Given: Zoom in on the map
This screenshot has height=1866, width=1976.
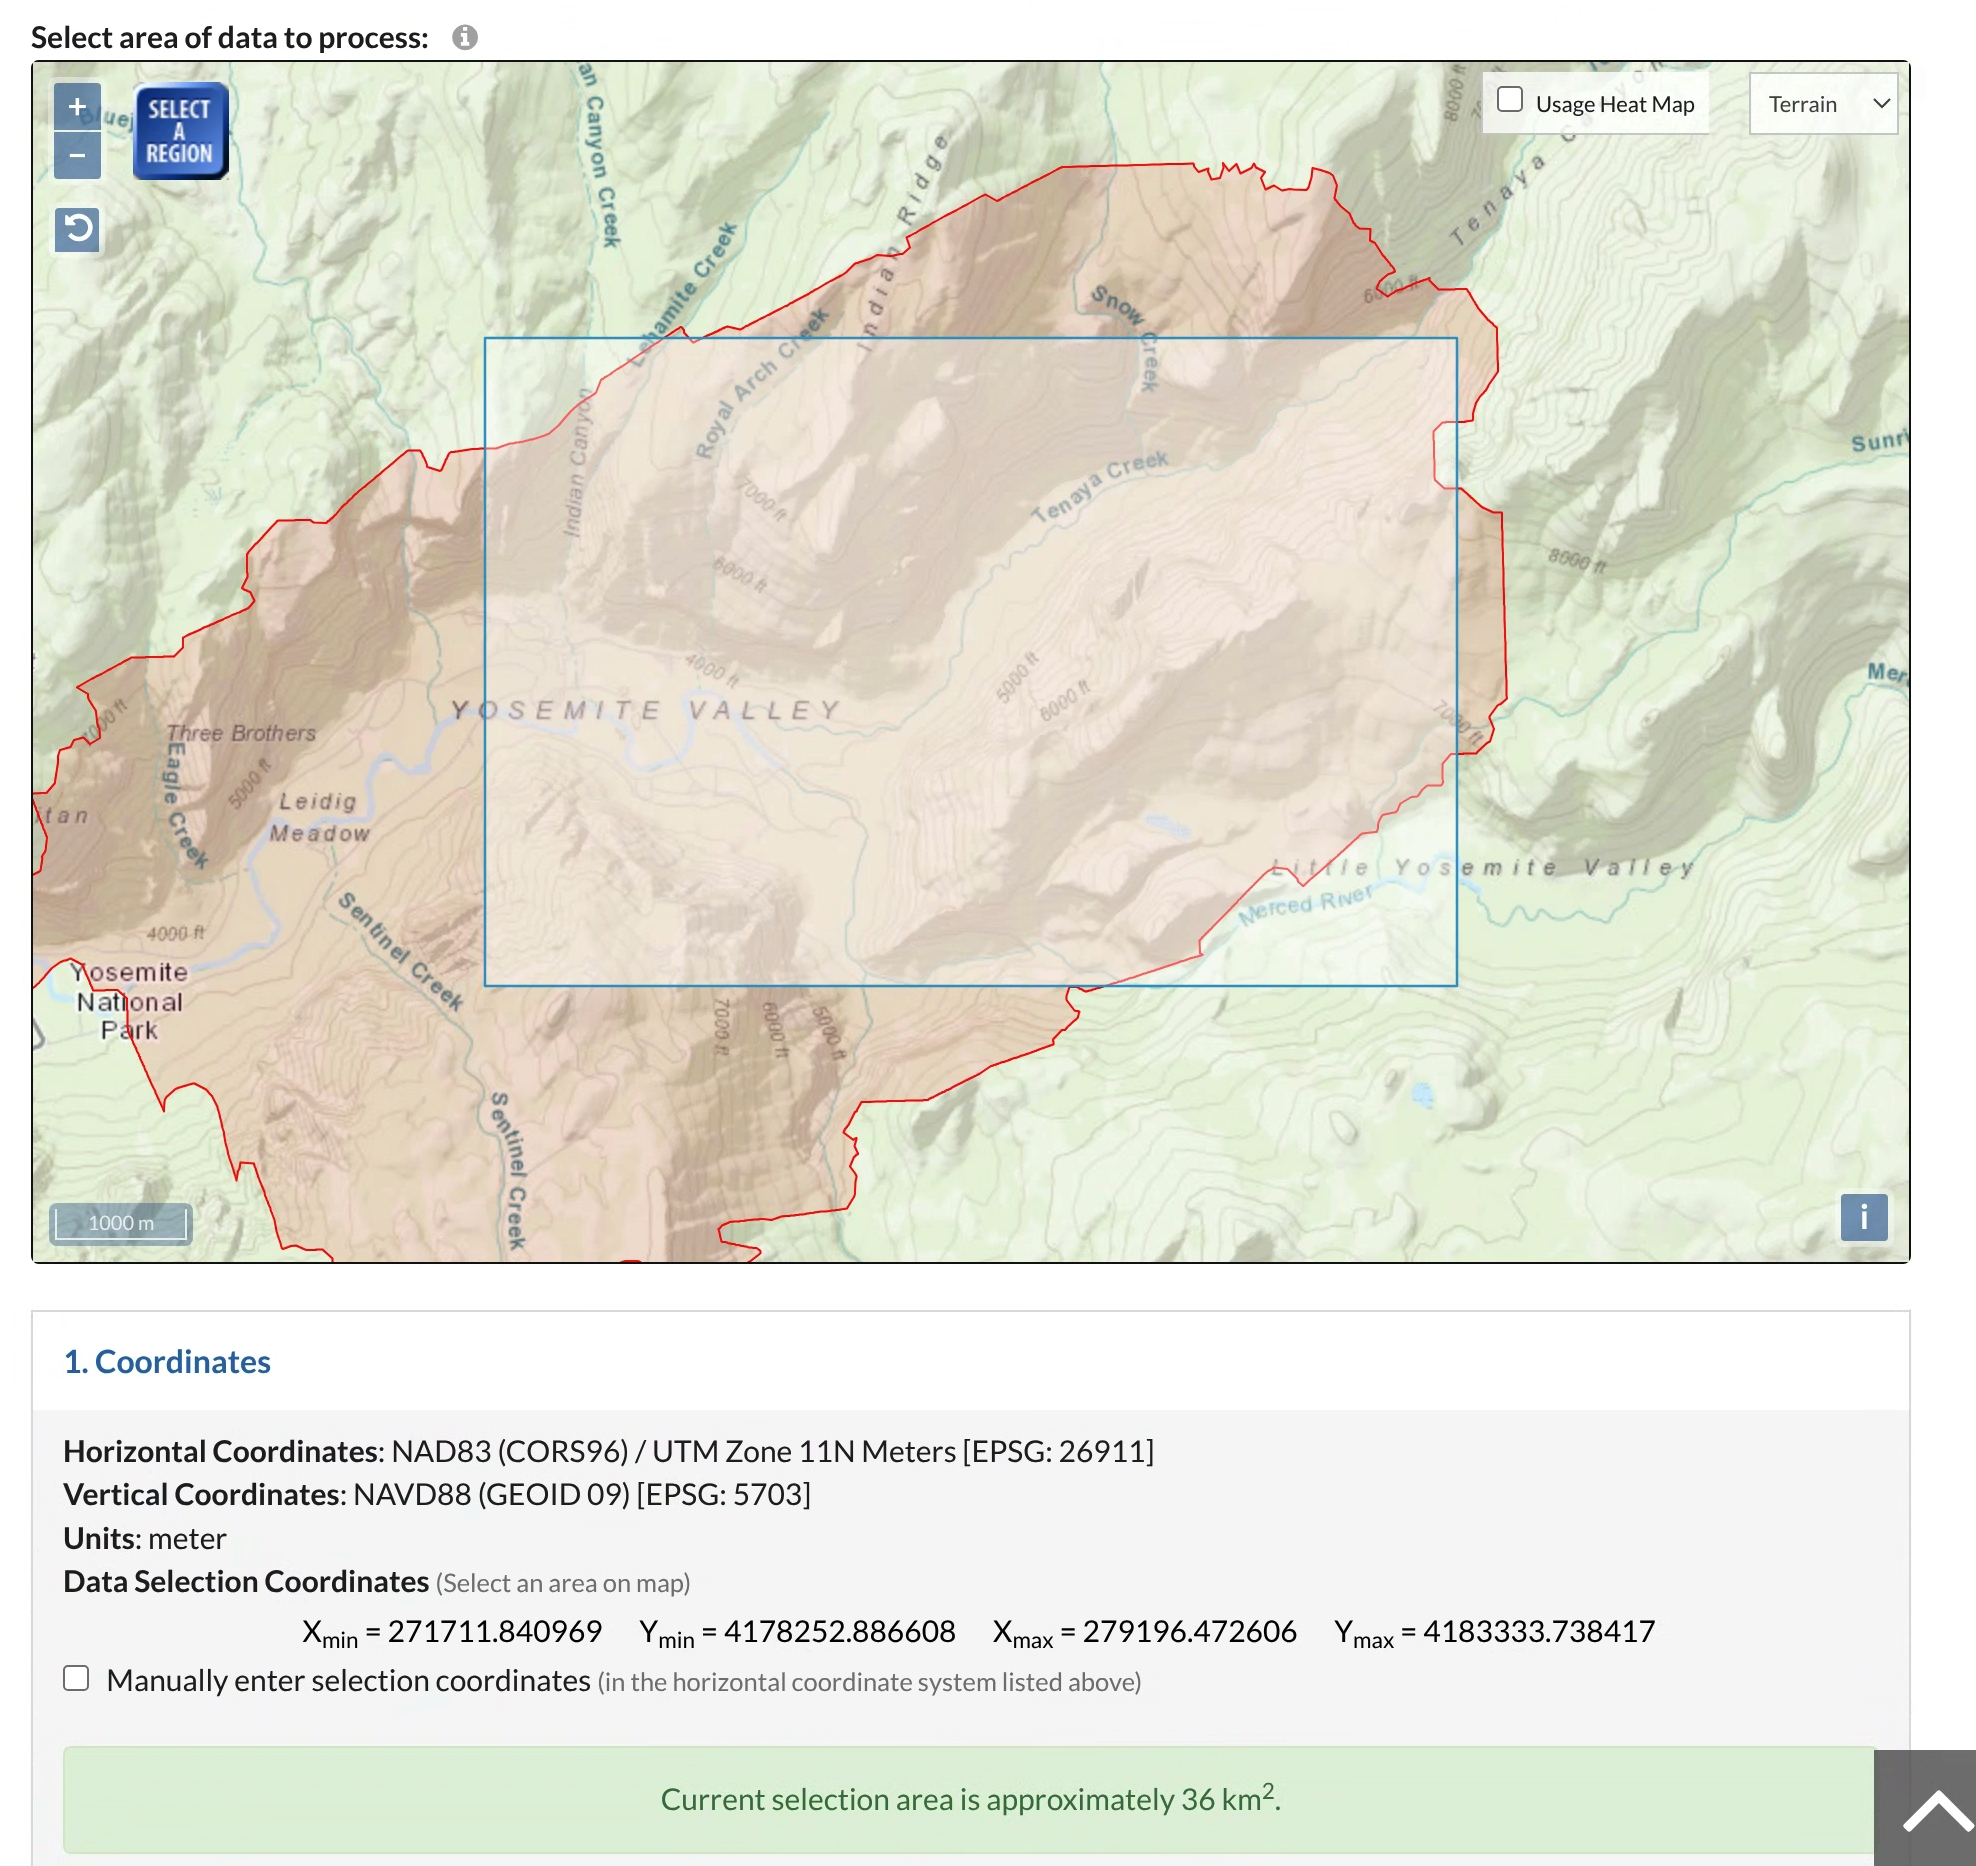Looking at the screenshot, I should 77,107.
